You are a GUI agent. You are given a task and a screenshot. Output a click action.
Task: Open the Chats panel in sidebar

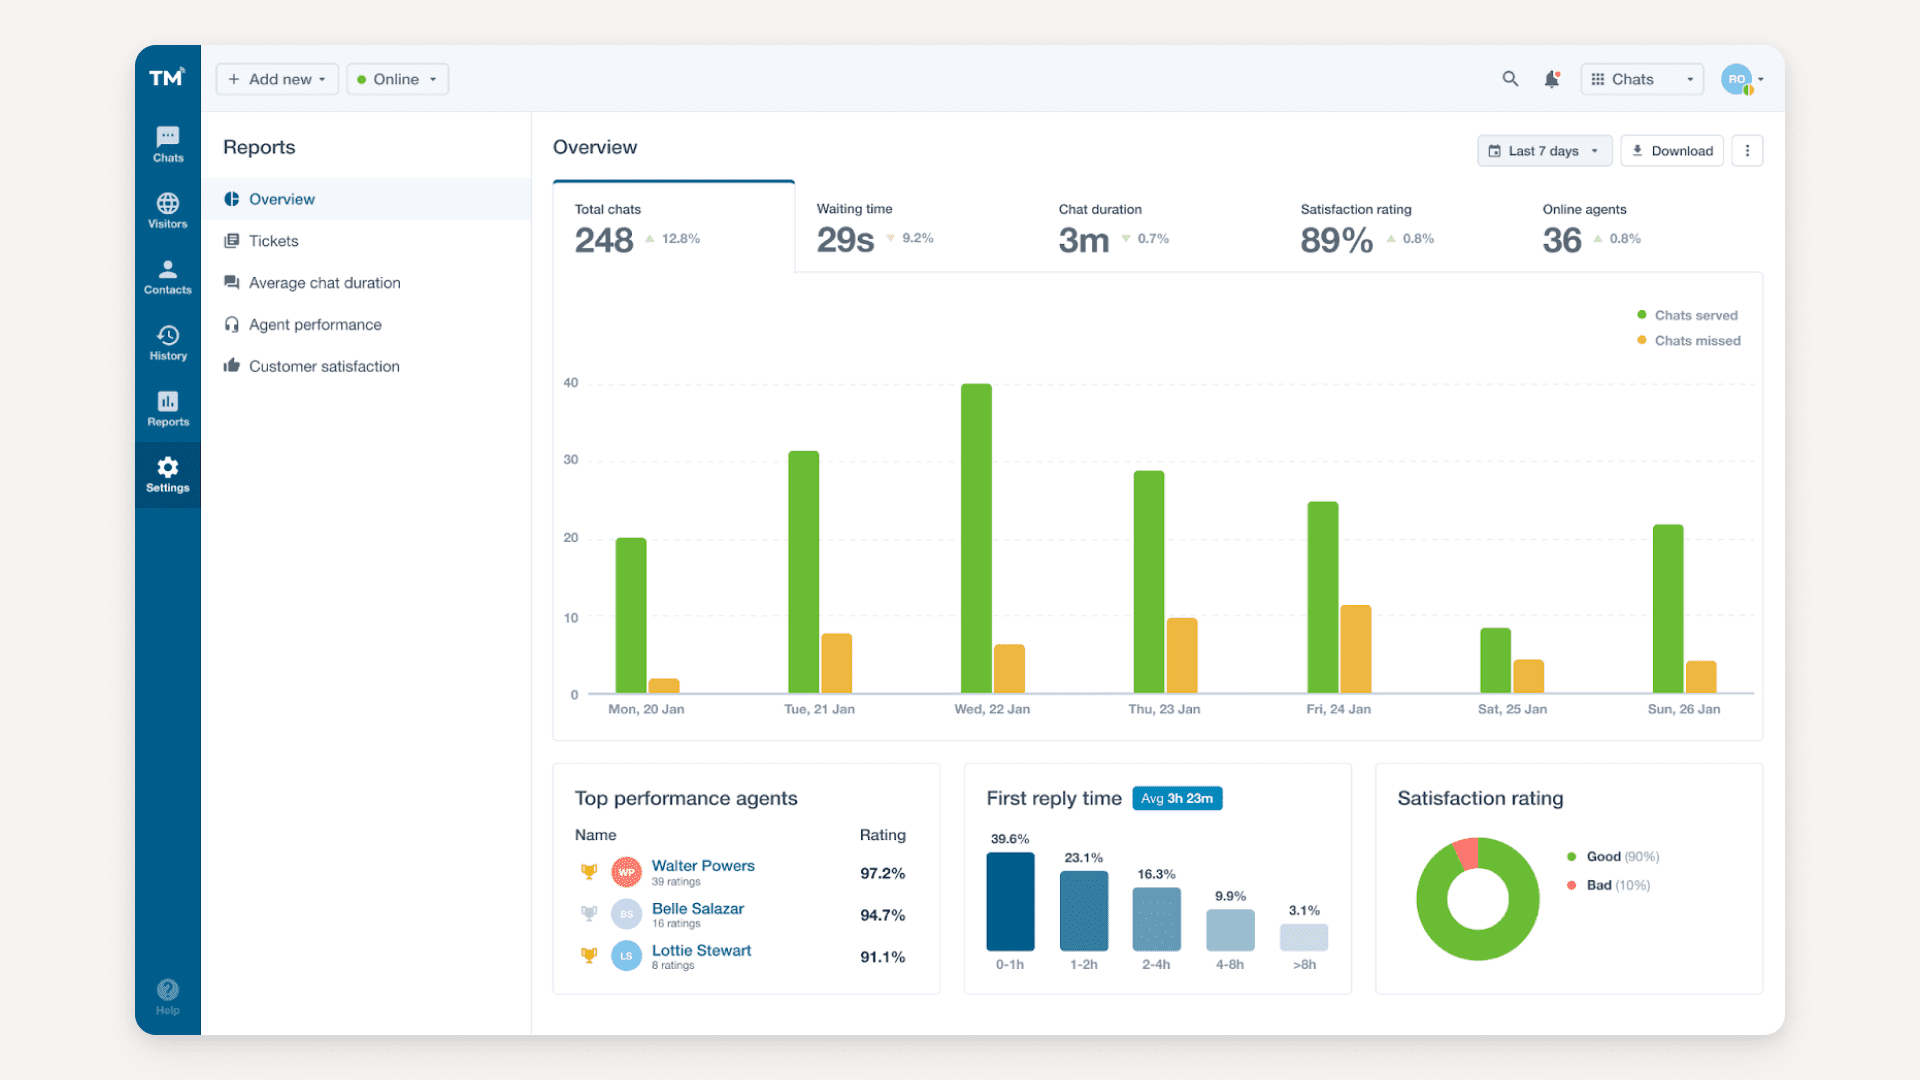[167, 143]
